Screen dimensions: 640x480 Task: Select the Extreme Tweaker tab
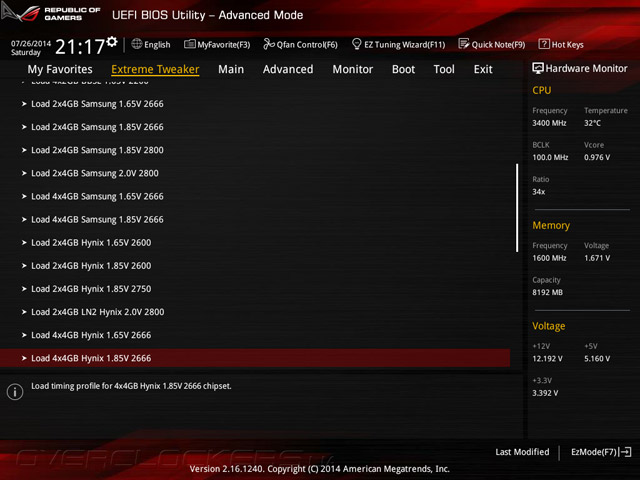coord(155,69)
